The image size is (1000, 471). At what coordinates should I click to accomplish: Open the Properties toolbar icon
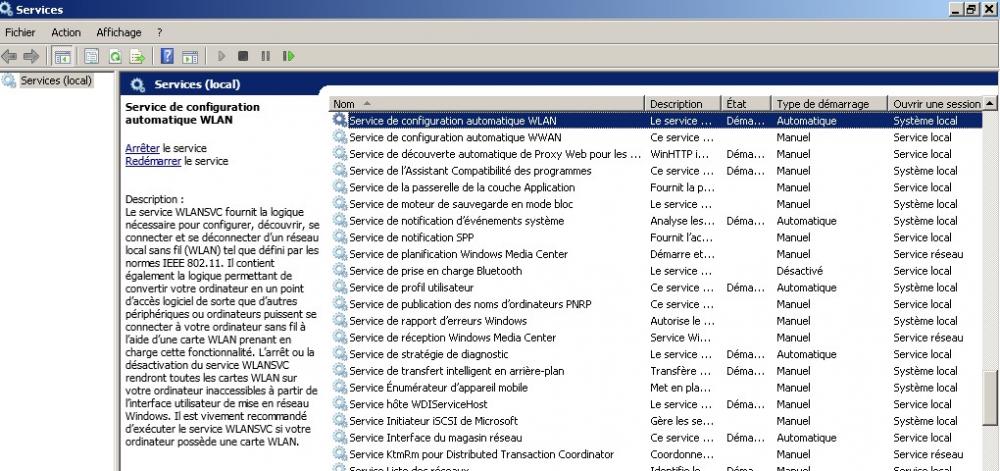point(91,56)
